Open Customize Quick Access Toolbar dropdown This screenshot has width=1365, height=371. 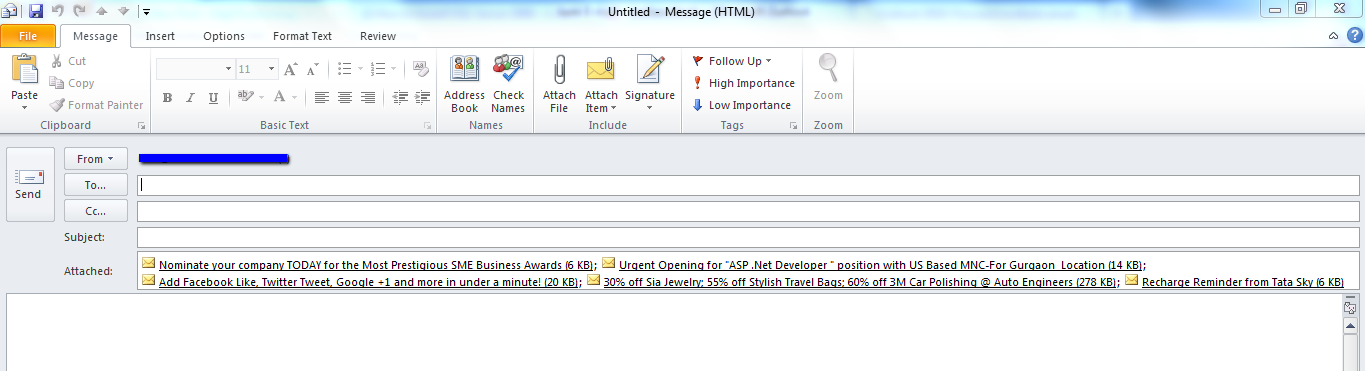146,12
